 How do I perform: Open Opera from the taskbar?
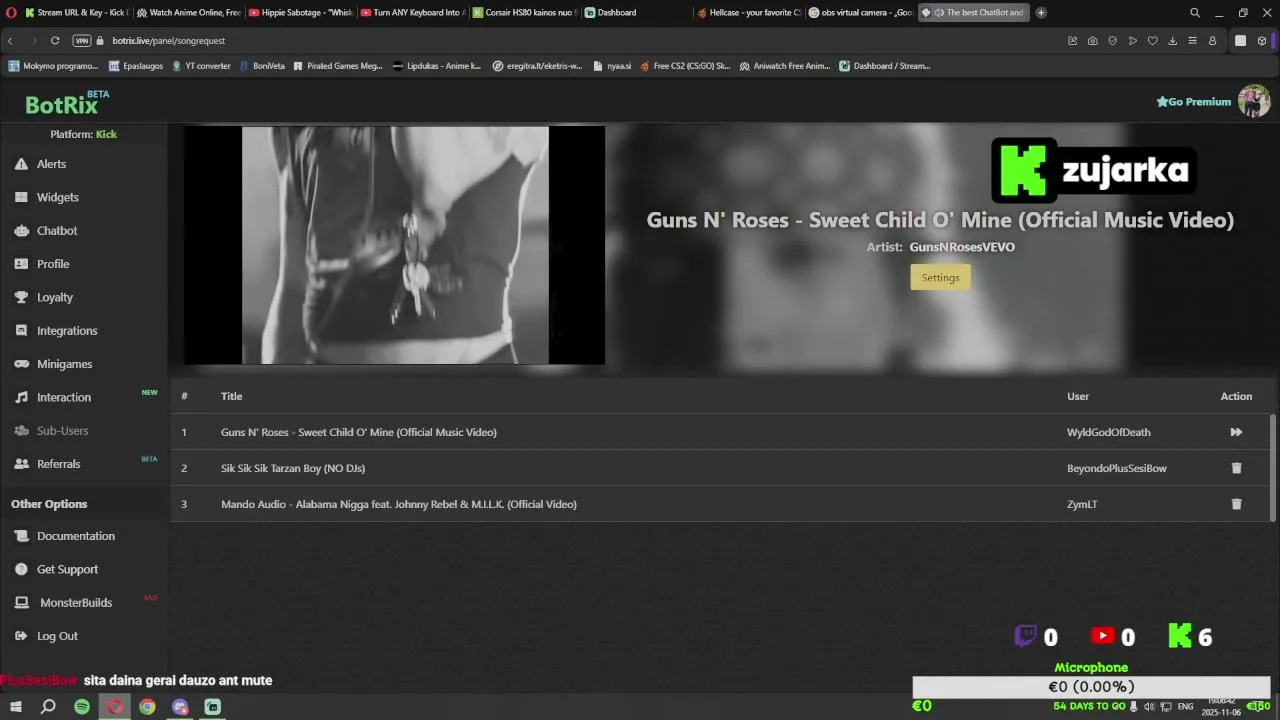pyautogui.click(x=115, y=707)
